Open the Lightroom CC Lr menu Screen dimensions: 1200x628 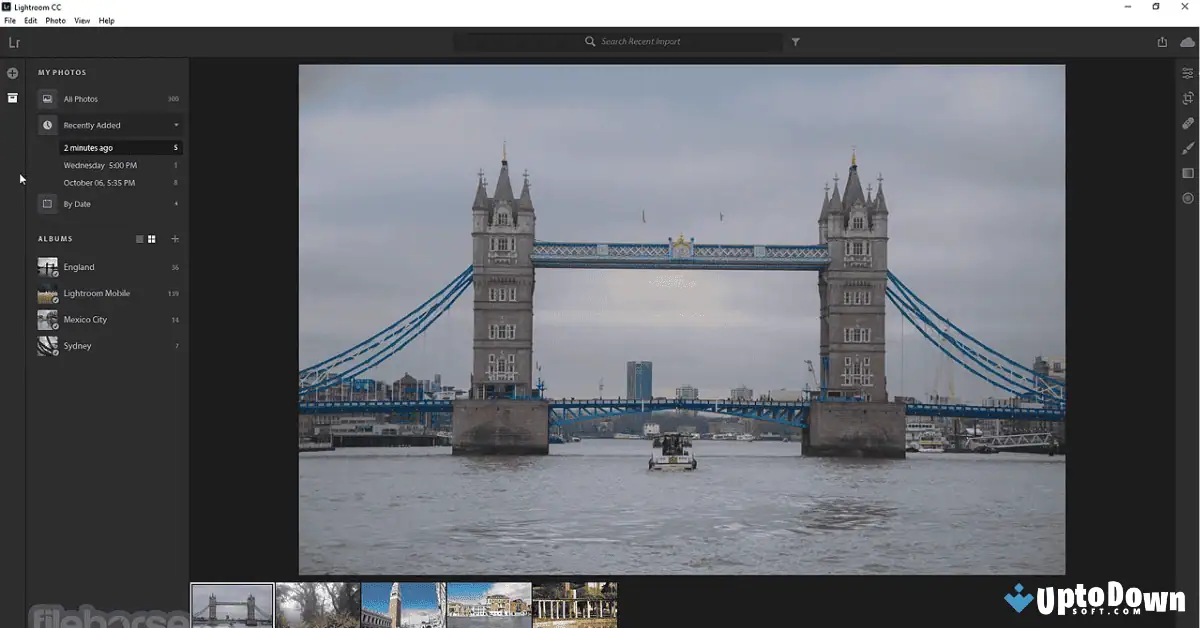pos(14,43)
